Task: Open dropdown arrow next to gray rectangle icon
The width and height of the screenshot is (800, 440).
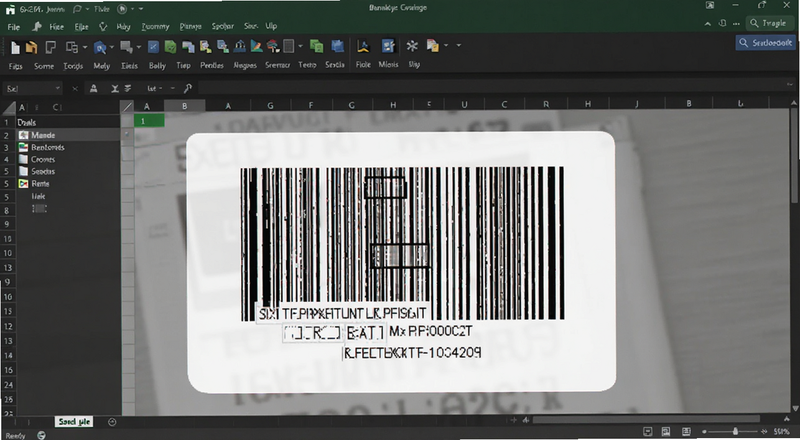Action: [138, 47]
